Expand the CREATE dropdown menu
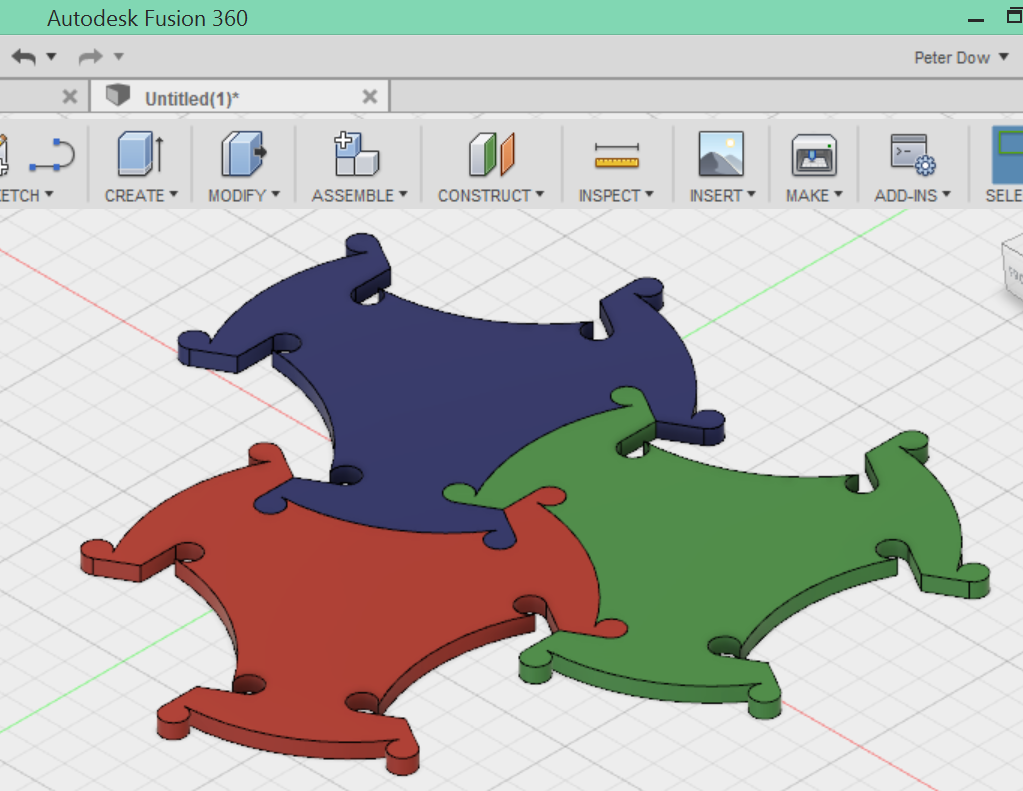 click(x=141, y=195)
